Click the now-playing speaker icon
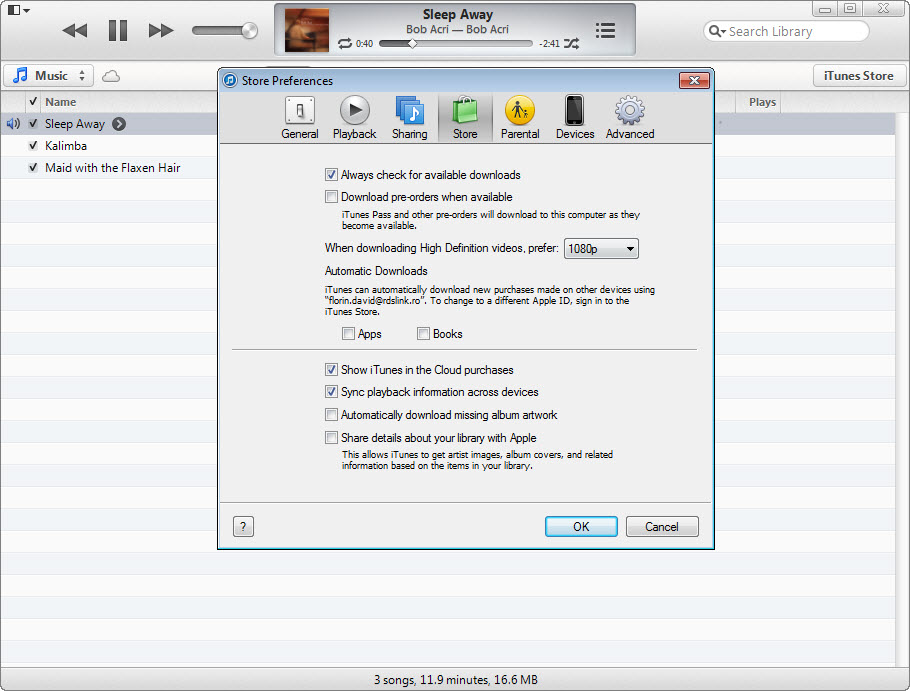The image size is (910, 691). coord(13,124)
